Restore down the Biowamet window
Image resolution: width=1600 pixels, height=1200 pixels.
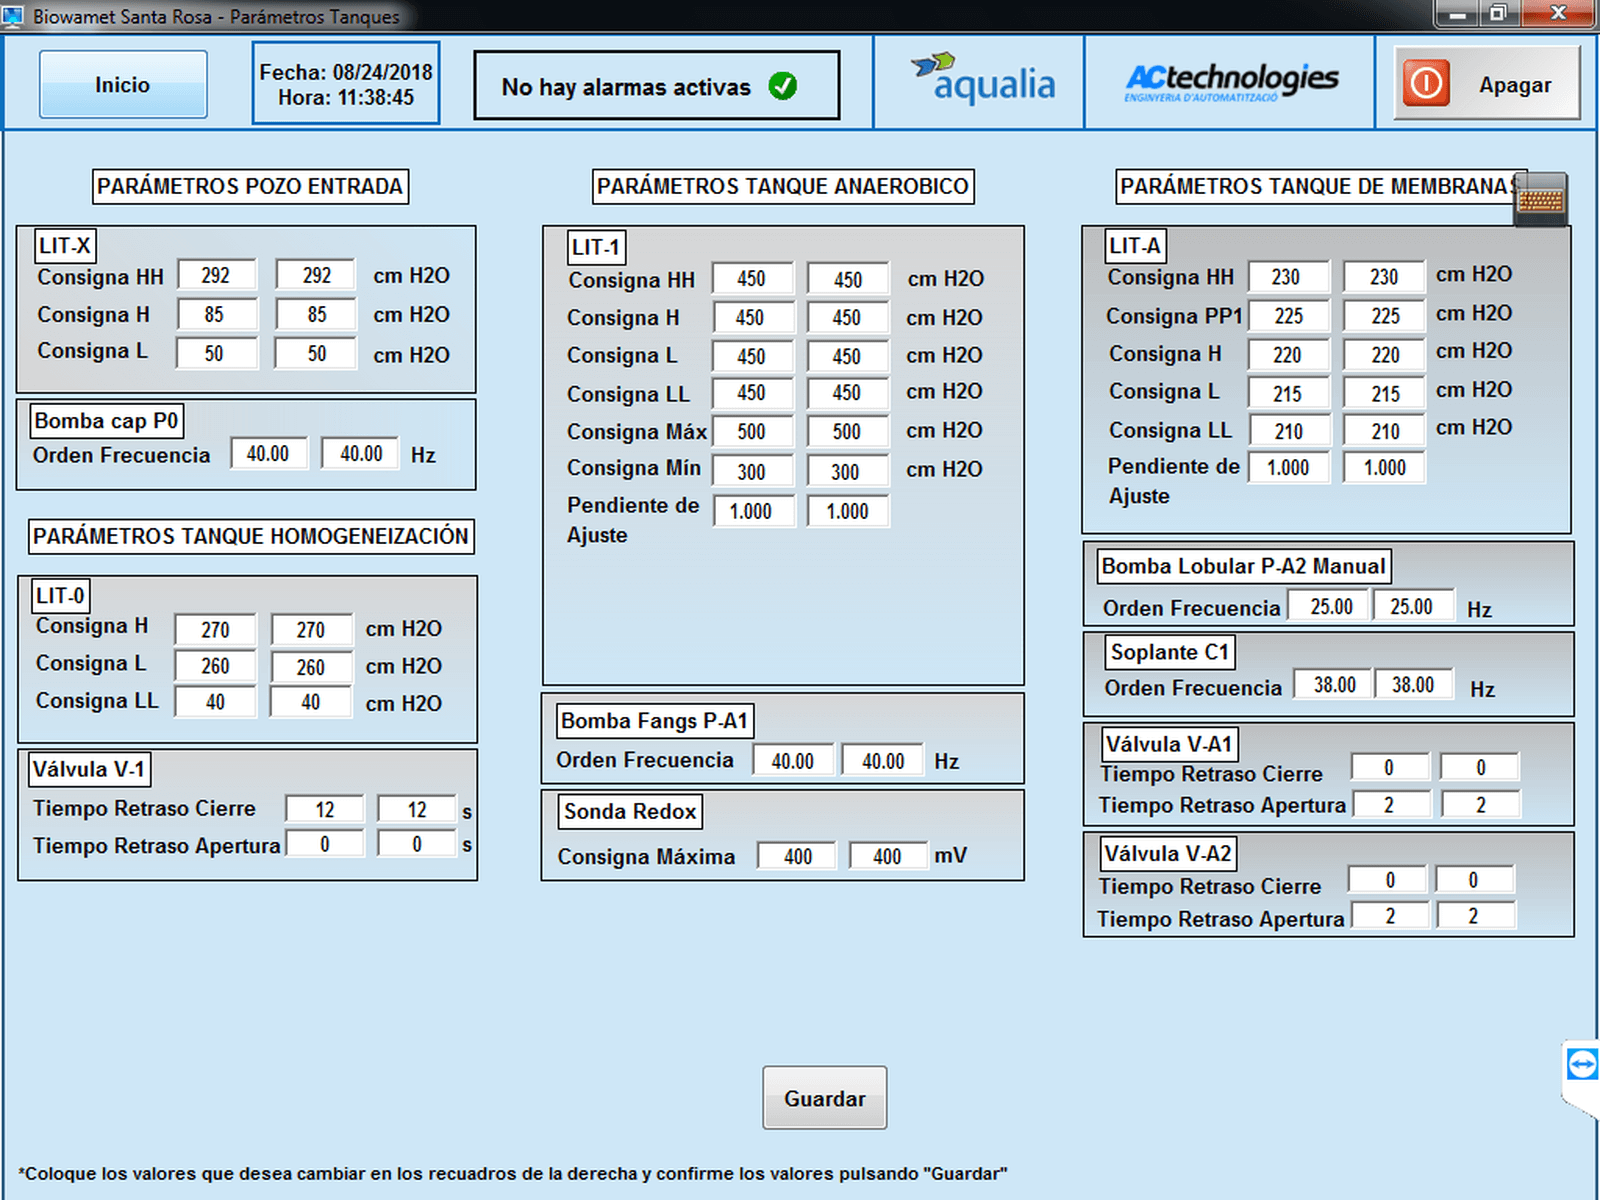[1498, 13]
